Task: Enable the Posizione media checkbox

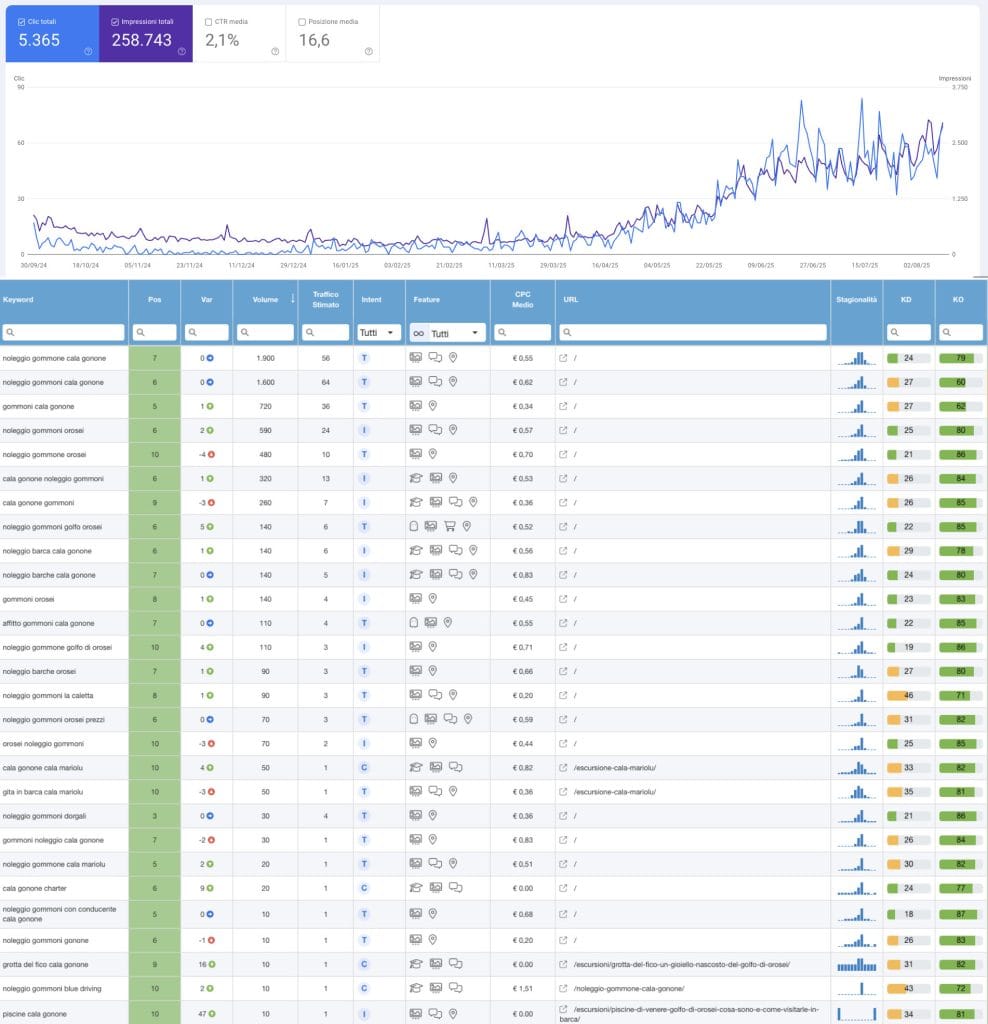Action: click(x=302, y=22)
